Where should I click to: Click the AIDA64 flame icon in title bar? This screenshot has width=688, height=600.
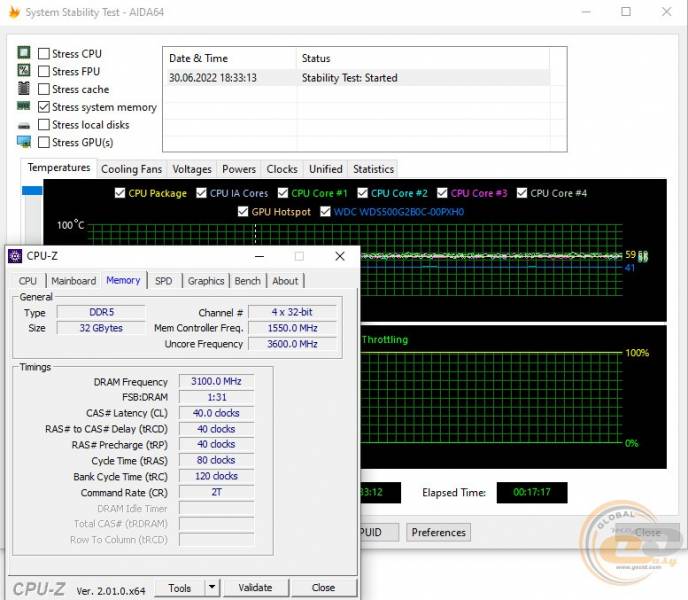(14, 12)
